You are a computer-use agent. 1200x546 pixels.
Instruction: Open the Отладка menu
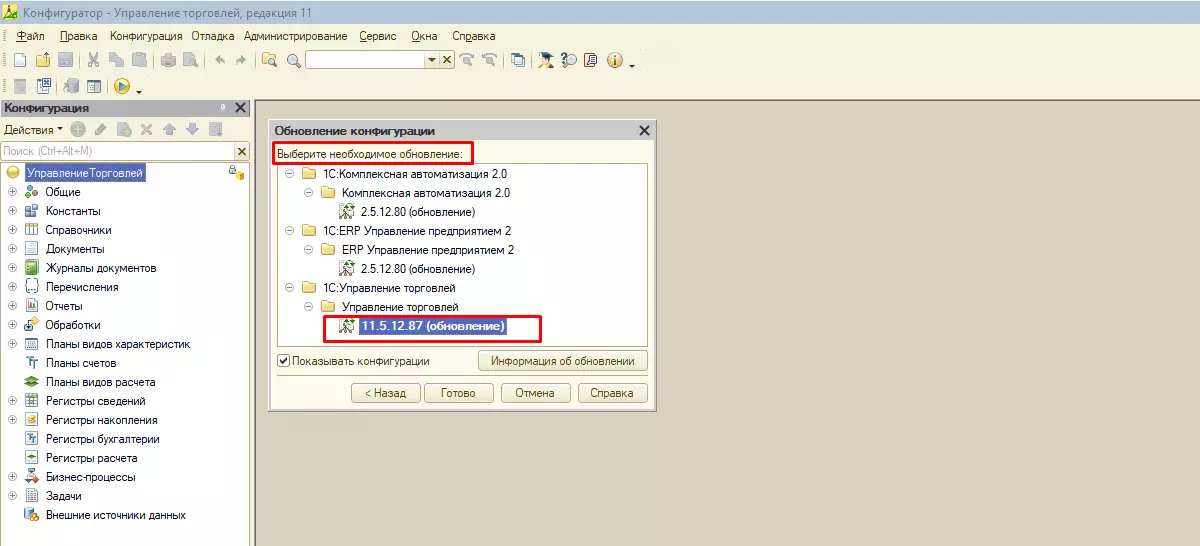click(212, 36)
